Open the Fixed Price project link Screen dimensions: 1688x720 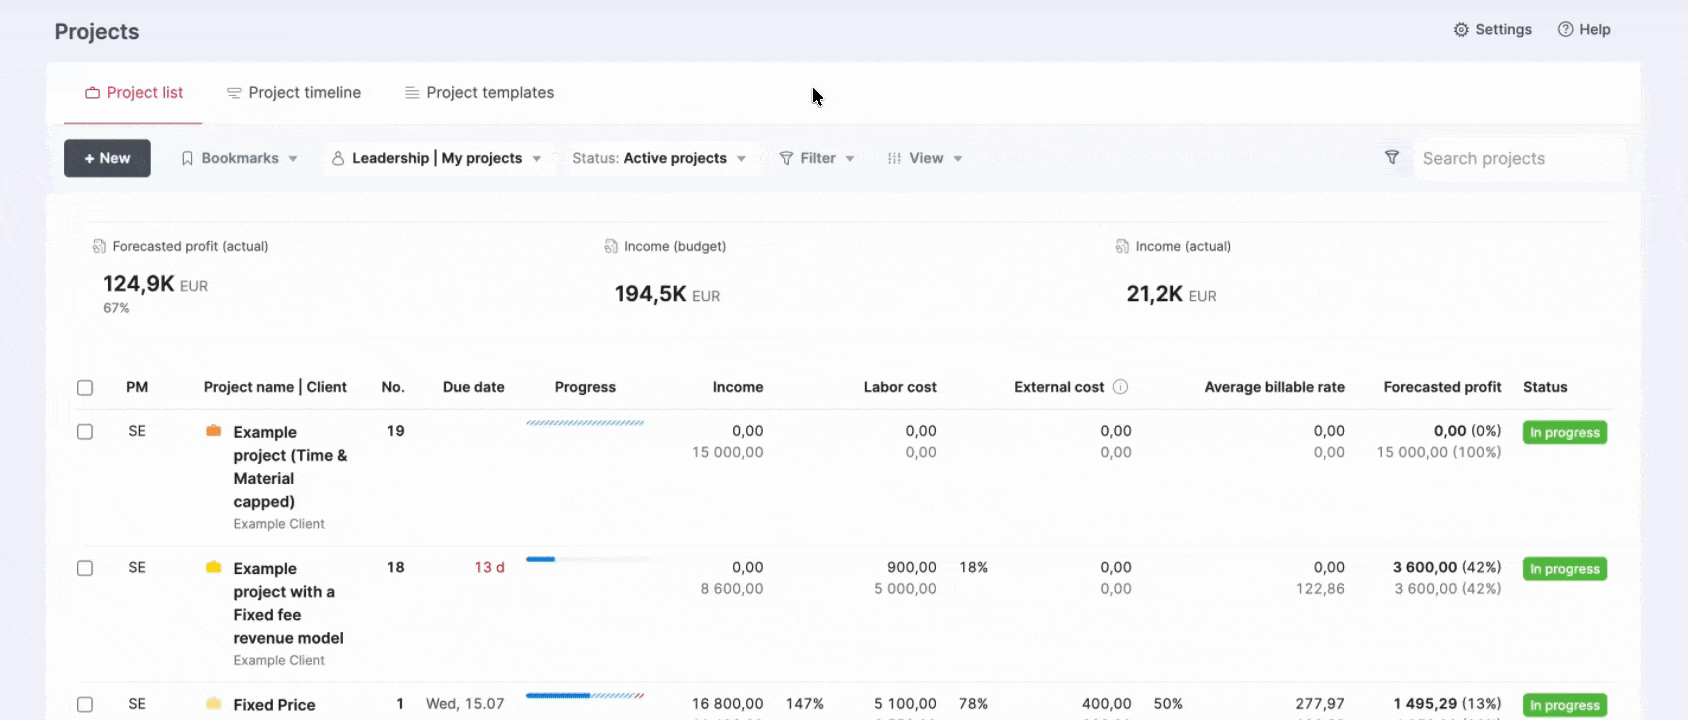tap(274, 705)
